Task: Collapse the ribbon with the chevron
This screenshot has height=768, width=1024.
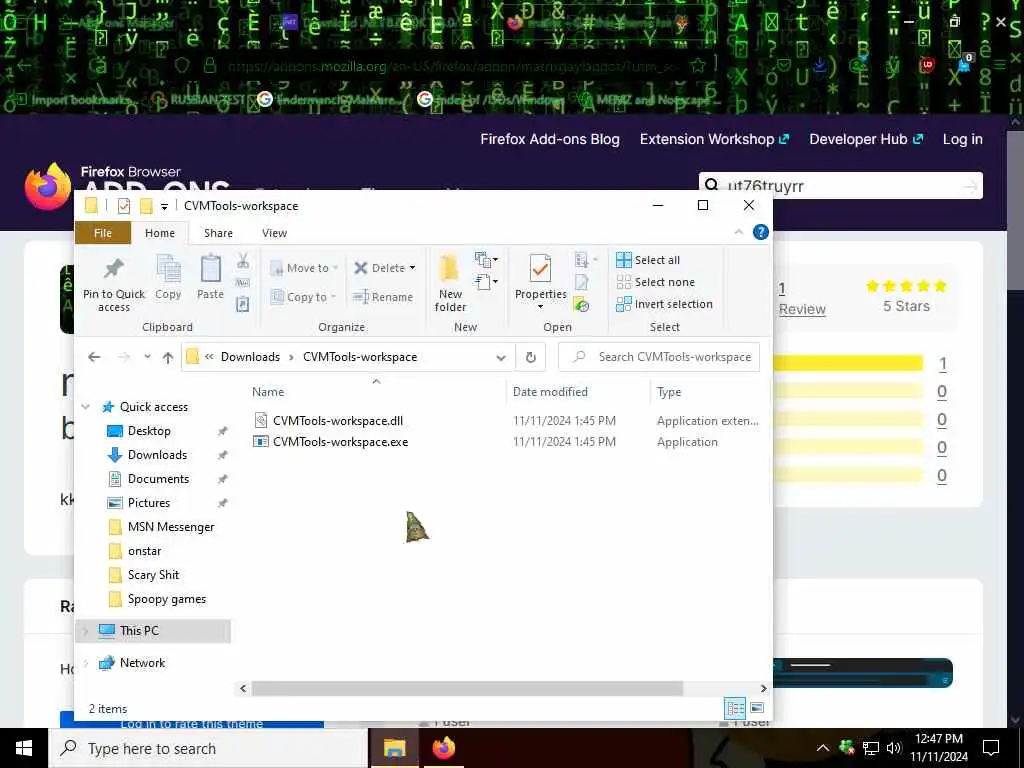Action: click(x=739, y=232)
